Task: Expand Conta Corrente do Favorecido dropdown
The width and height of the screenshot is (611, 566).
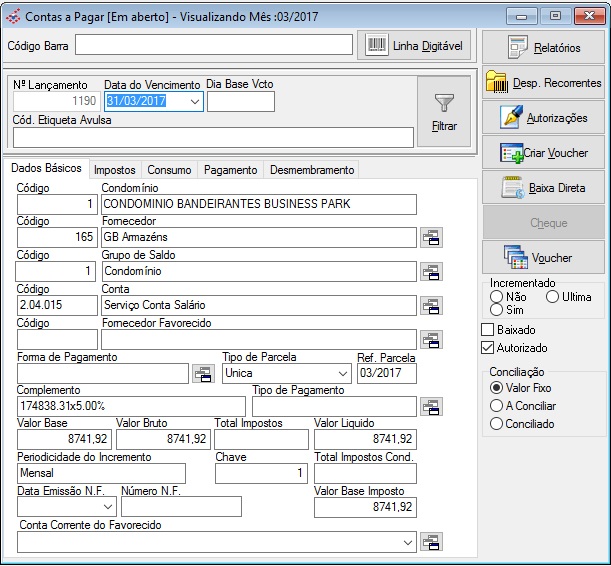Action: [x=407, y=542]
